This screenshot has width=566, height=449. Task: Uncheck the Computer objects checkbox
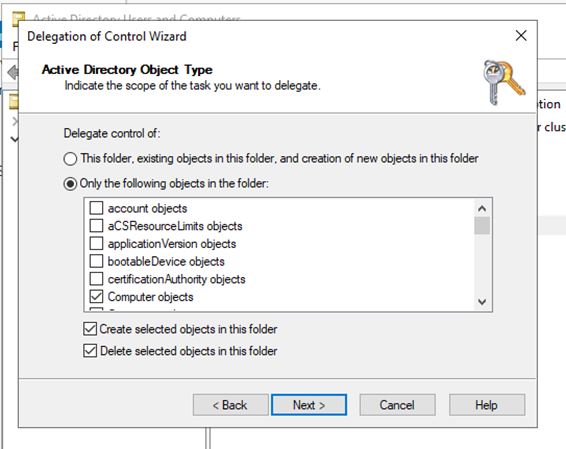[96, 297]
